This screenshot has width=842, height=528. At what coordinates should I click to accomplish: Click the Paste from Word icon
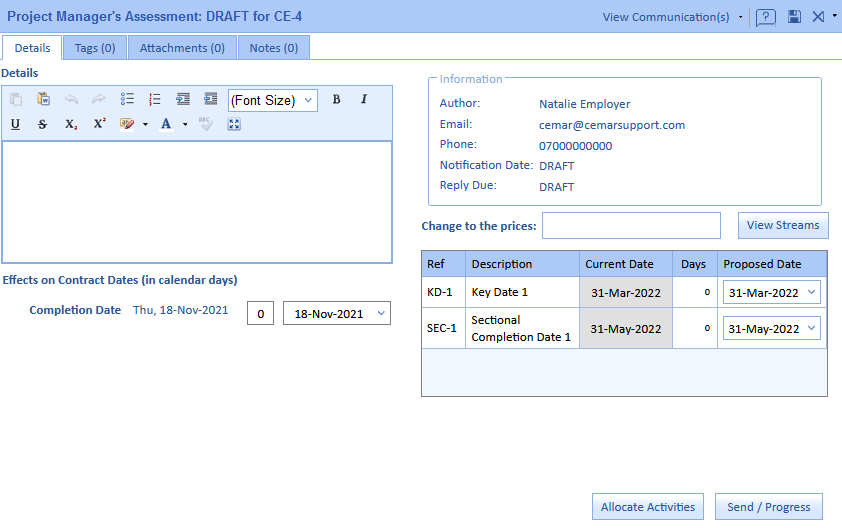pos(44,99)
